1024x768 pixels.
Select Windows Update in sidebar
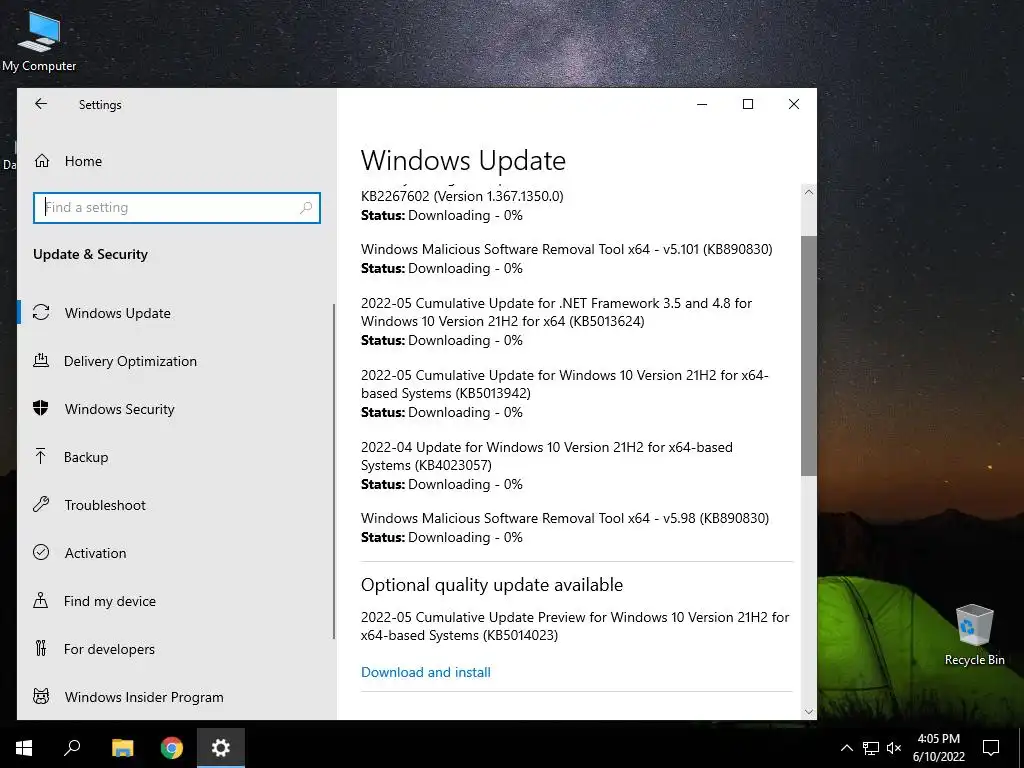[176, 313]
